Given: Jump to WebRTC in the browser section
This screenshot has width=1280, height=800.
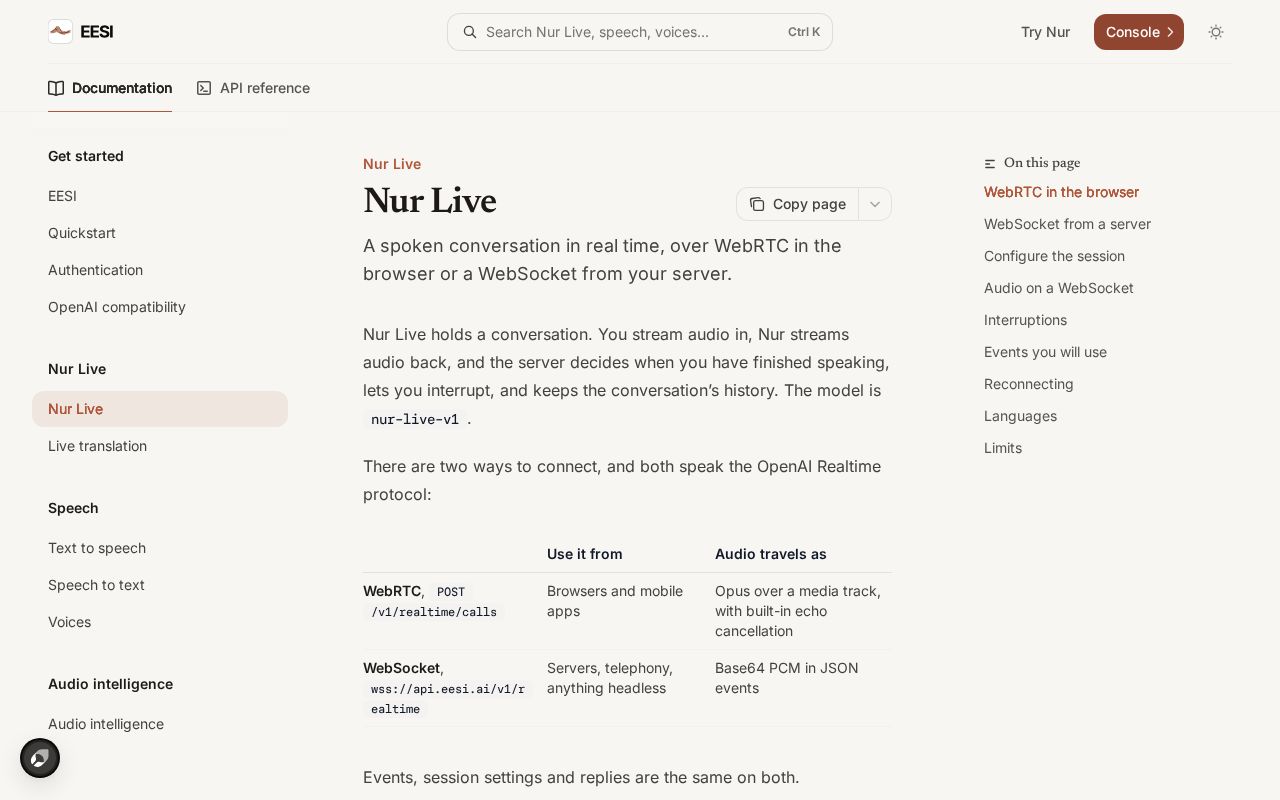Looking at the screenshot, I should pos(1061,192).
